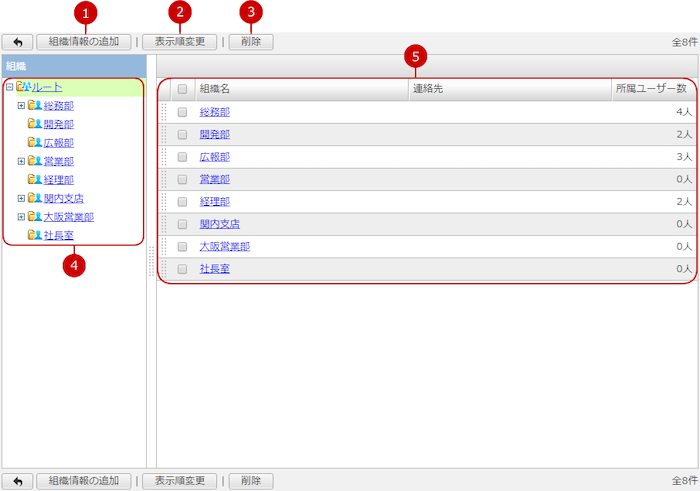The image size is (700, 491).
Task: Check the checkbox for 総務部 row
Action: coord(182,112)
